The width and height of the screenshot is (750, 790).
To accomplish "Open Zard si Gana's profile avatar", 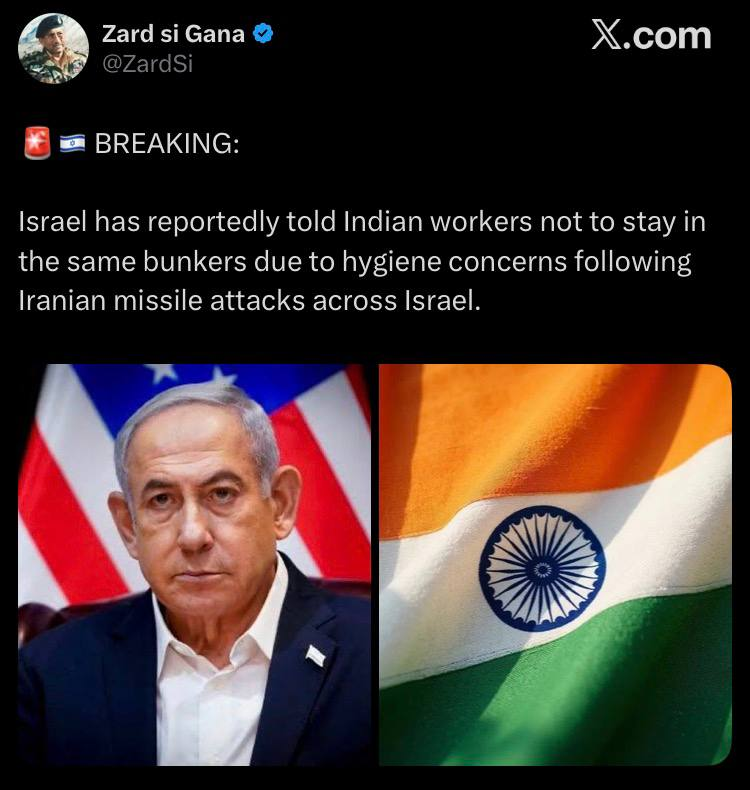I will pos(53,48).
